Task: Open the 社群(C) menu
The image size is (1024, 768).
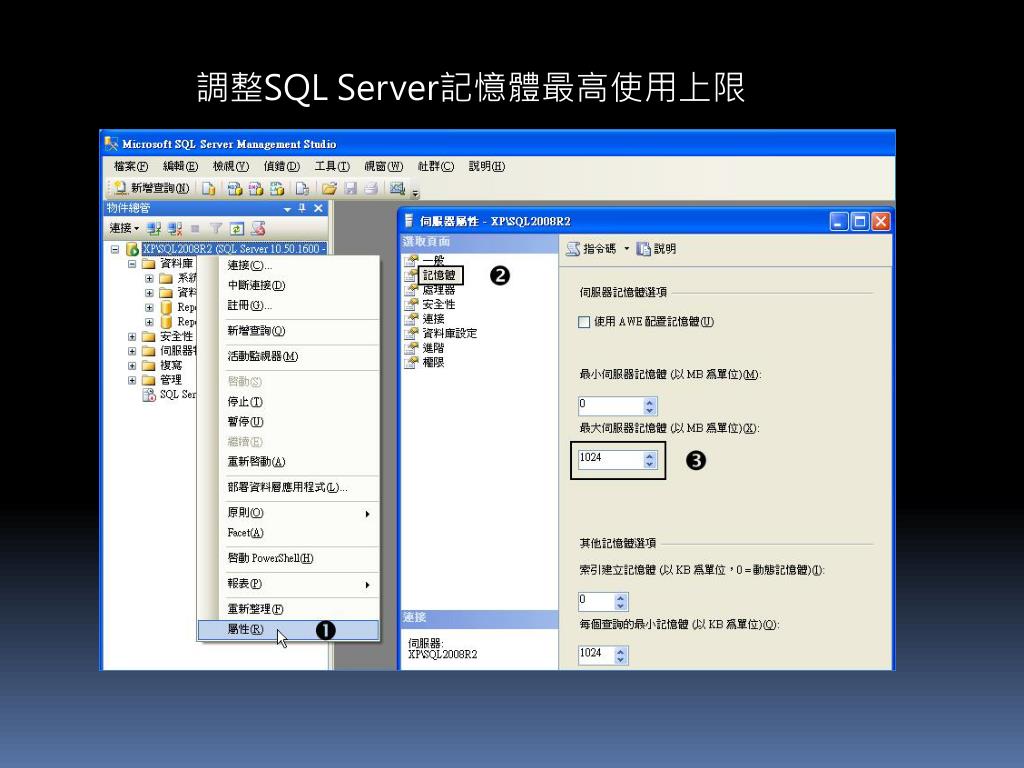Action: click(x=436, y=167)
